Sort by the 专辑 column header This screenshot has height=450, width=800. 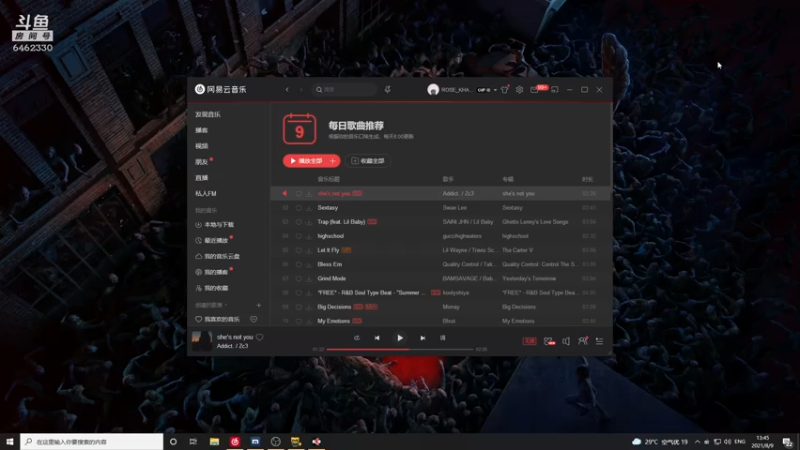pos(508,179)
